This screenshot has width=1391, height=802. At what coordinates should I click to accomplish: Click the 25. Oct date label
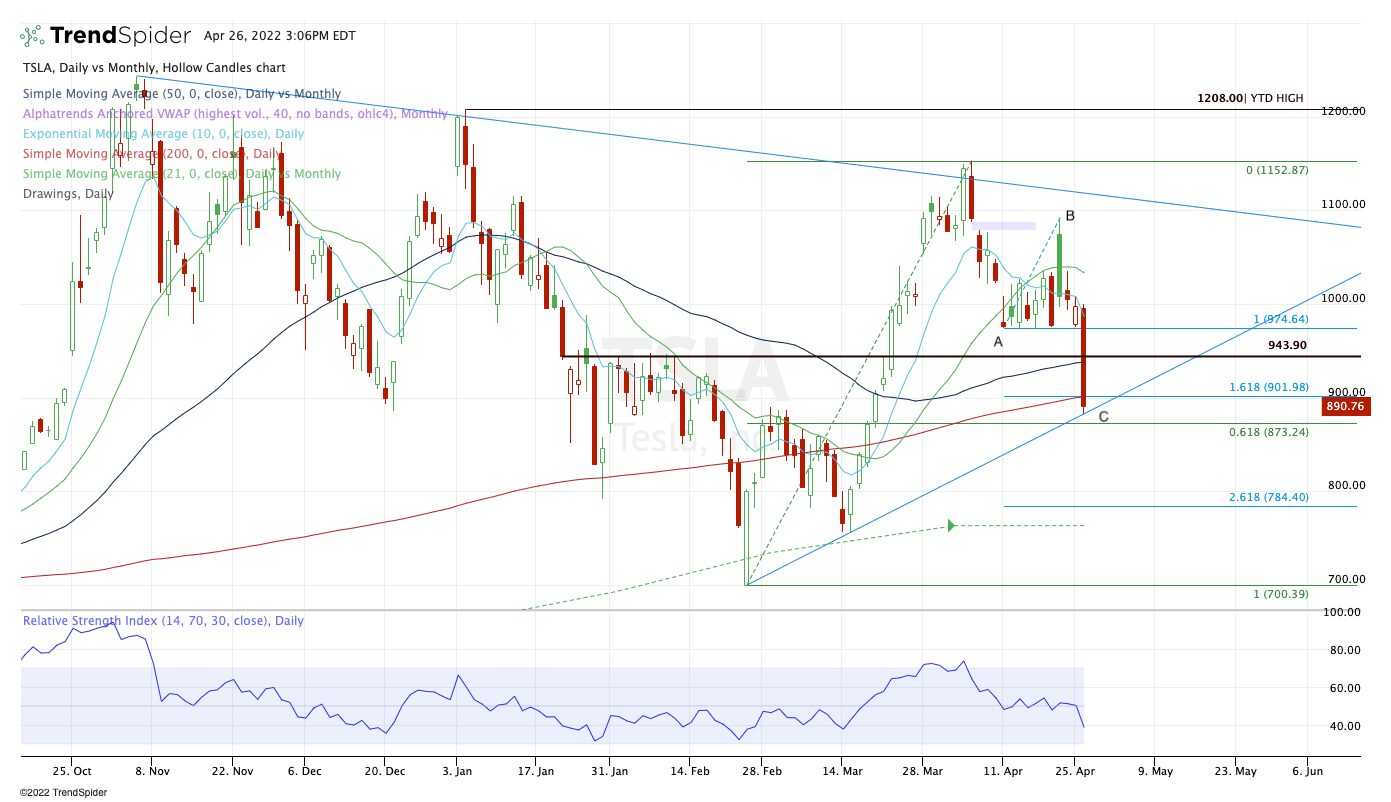pos(70,772)
